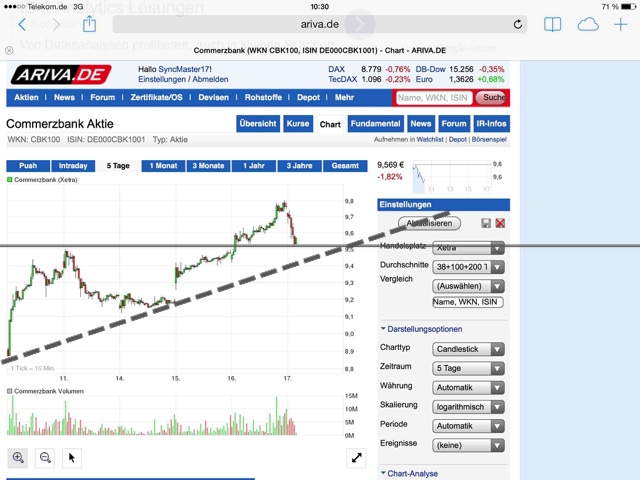Open the Forum menu in navigation bar

(102, 98)
